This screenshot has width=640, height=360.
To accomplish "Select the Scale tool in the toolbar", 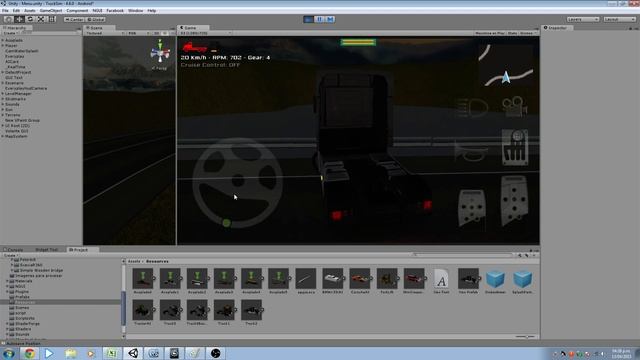I will [41, 19].
